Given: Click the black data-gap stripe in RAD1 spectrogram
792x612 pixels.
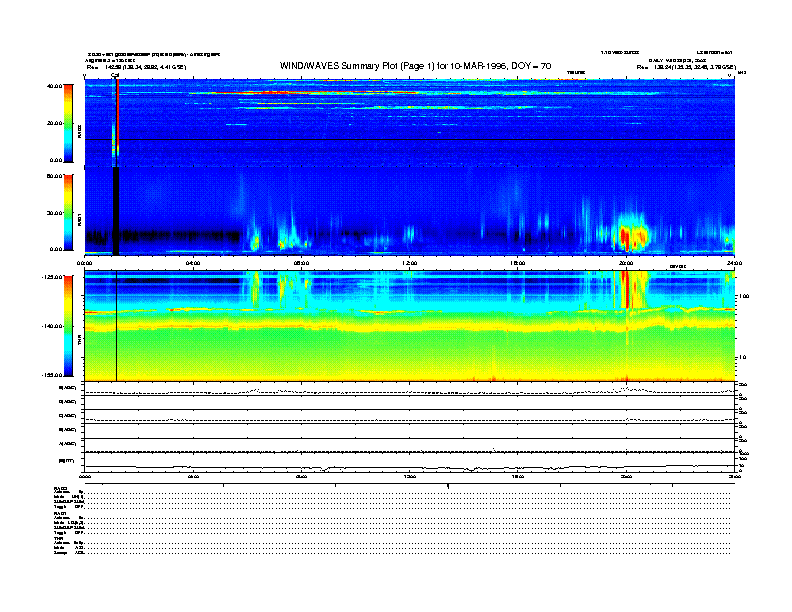Looking at the screenshot, I should (x=116, y=211).
